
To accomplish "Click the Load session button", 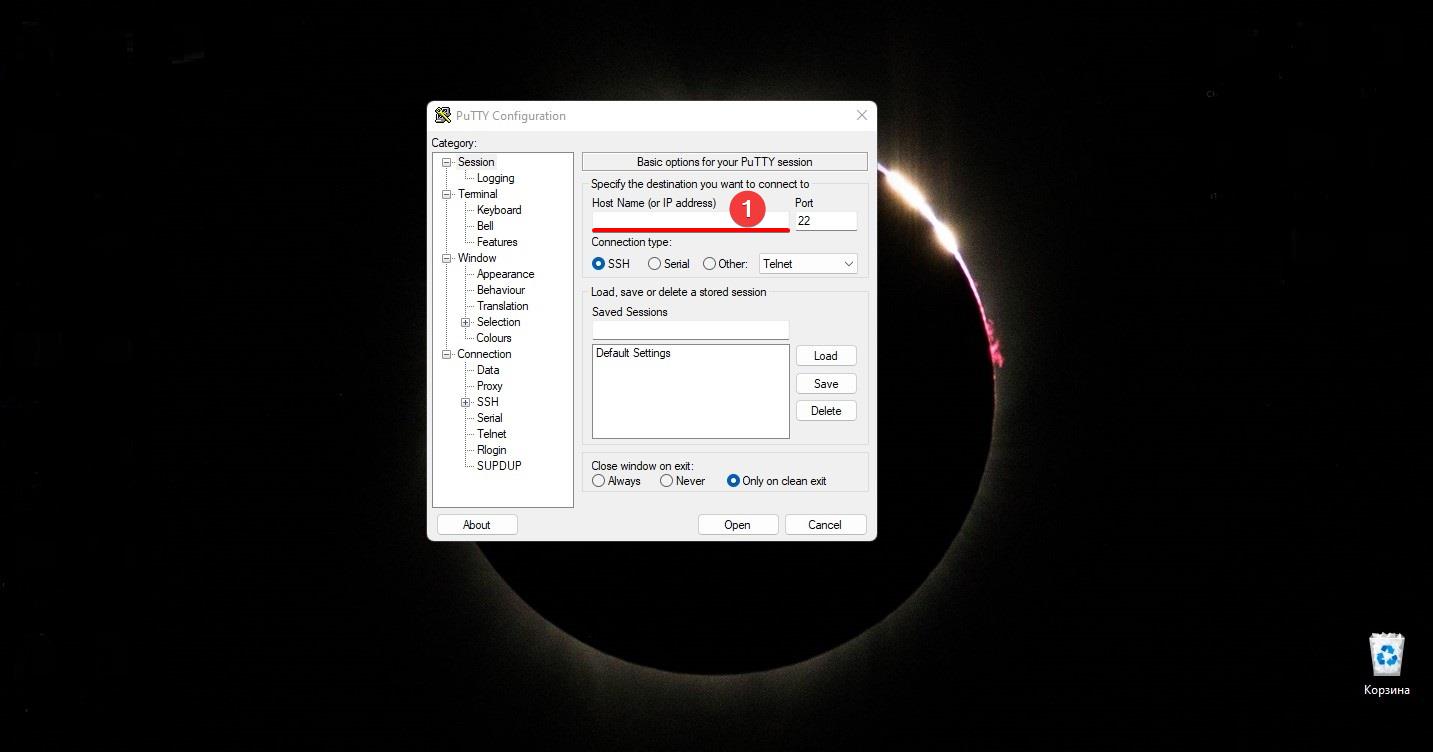I will [826, 356].
